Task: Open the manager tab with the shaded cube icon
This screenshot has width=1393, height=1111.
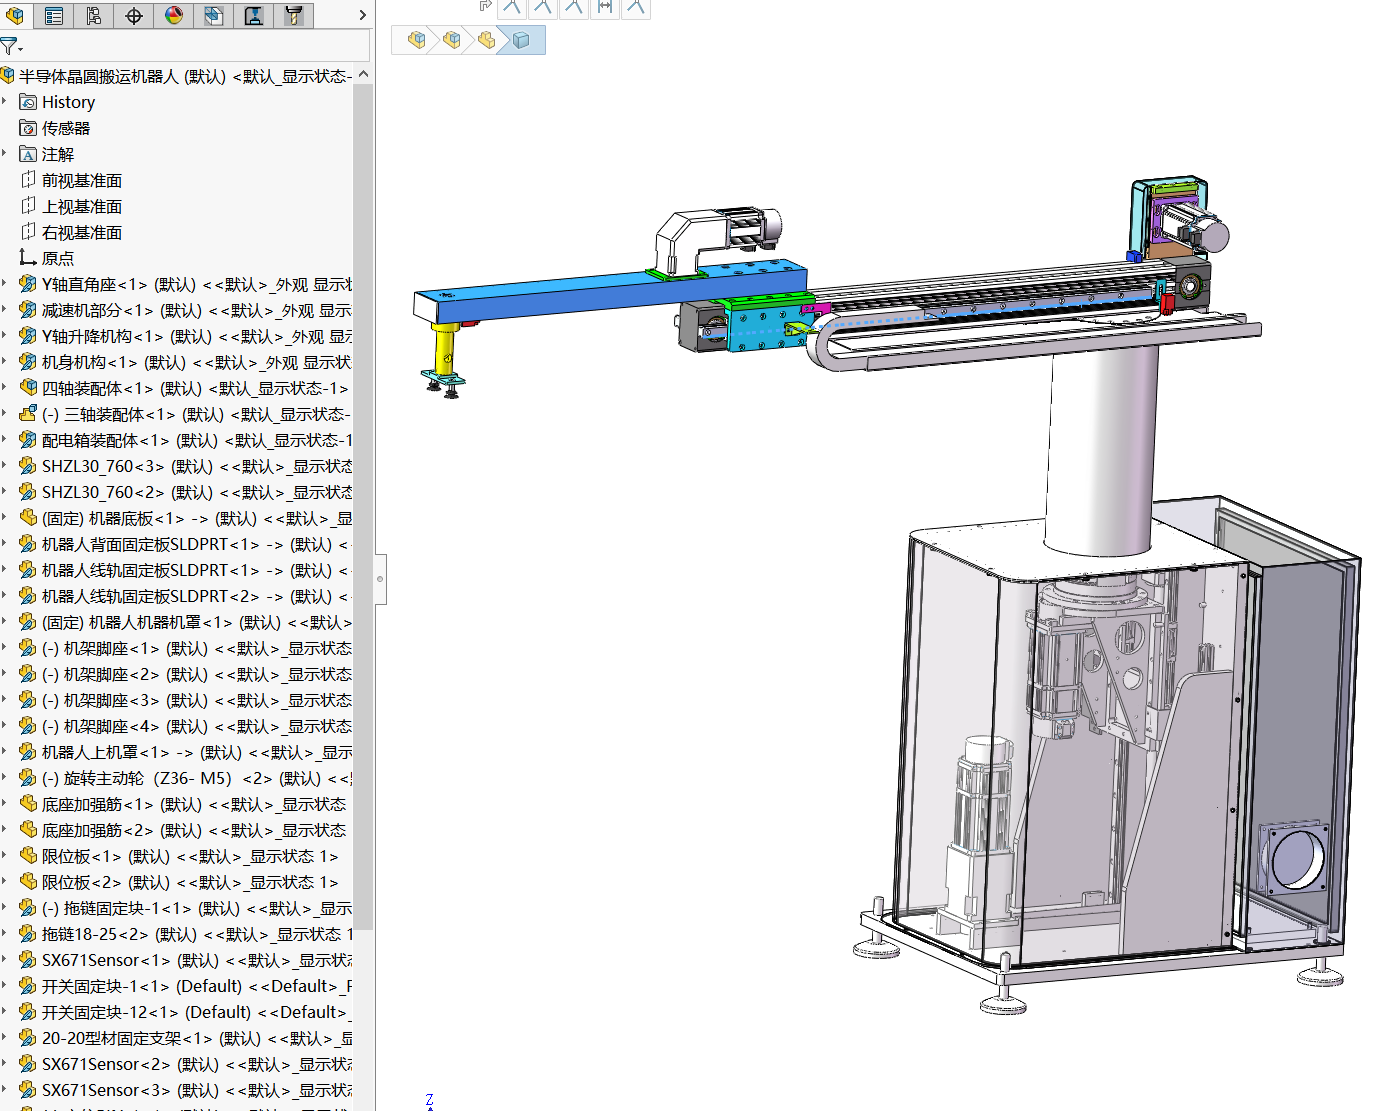Action: pos(214,15)
